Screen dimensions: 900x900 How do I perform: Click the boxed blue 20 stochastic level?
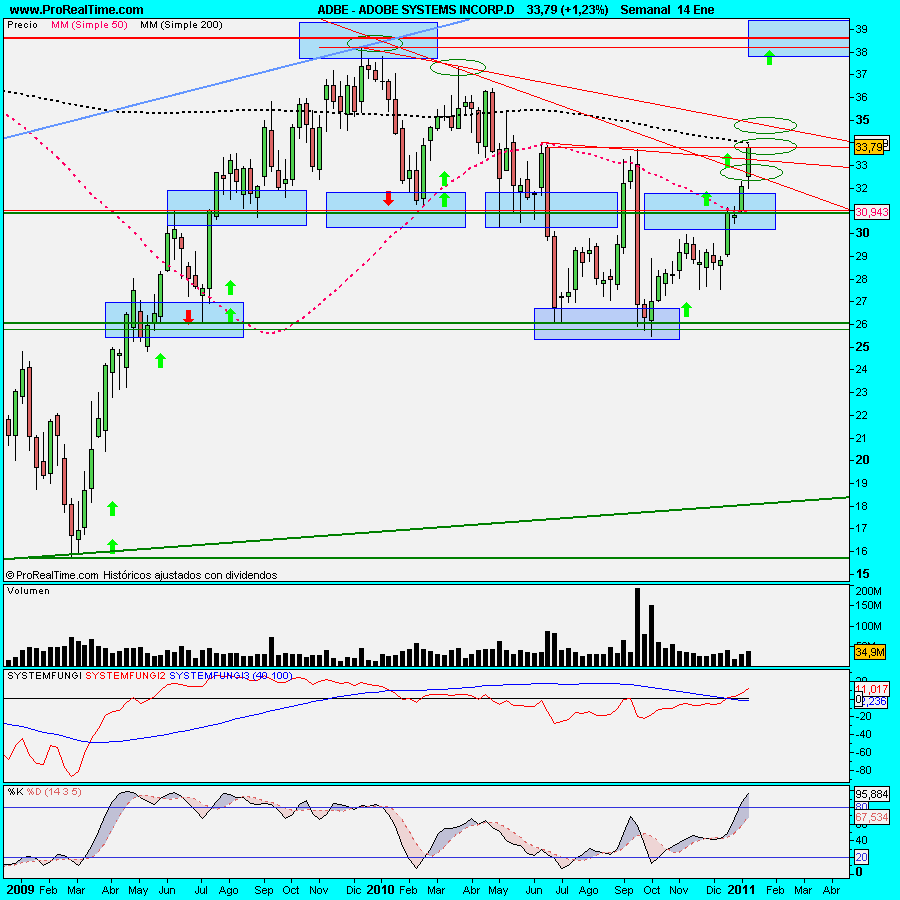[862, 857]
